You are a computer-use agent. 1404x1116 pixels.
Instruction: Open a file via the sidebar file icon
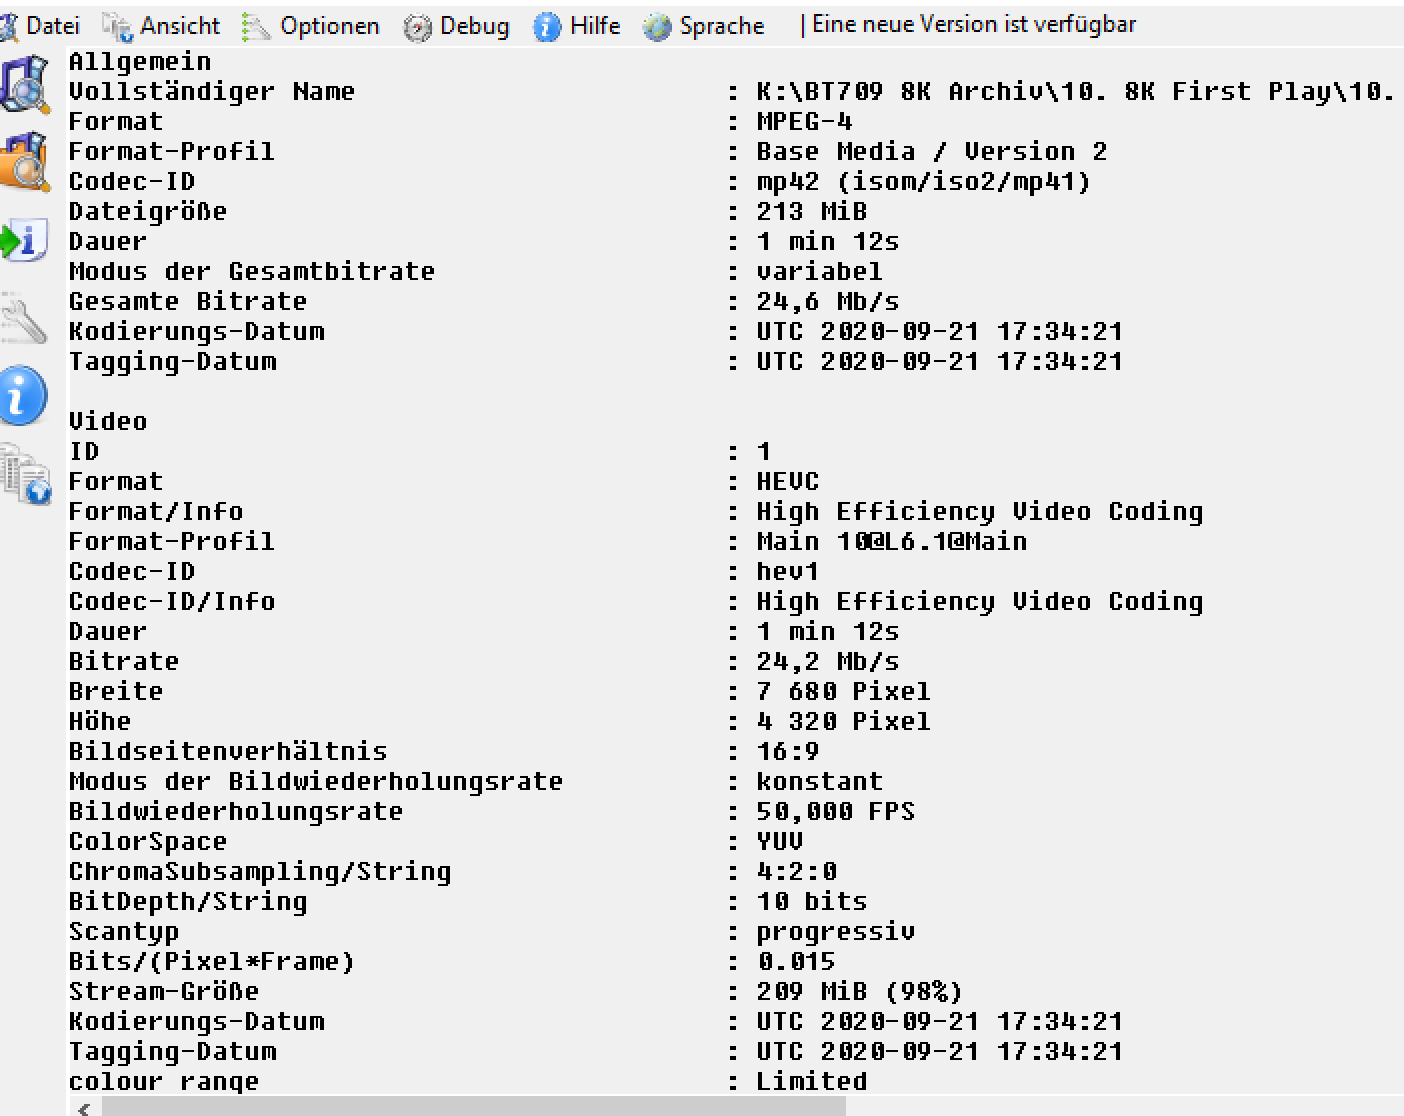point(24,84)
